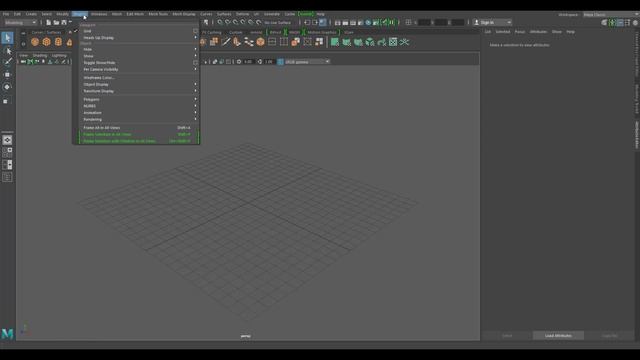Viewport: 640px width, 360px height.
Task: Click the Move tool in the toolbox
Action: tap(7, 74)
